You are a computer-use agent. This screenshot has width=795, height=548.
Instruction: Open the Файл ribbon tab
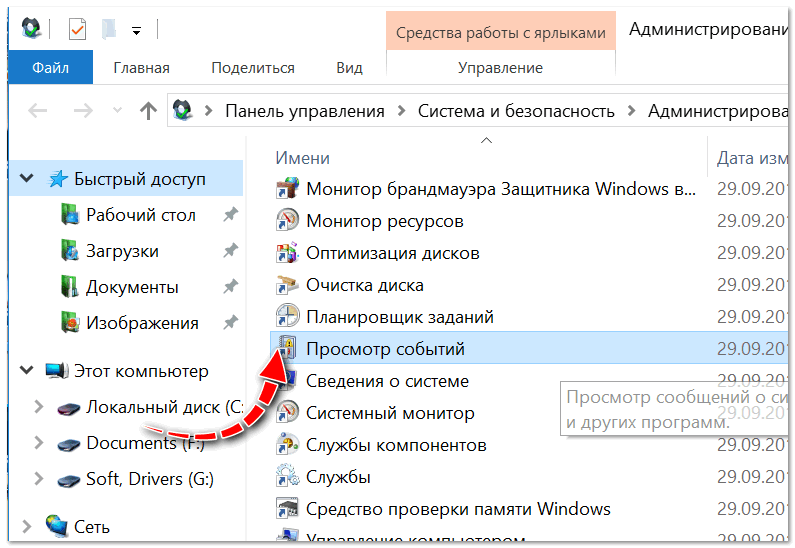[50, 67]
